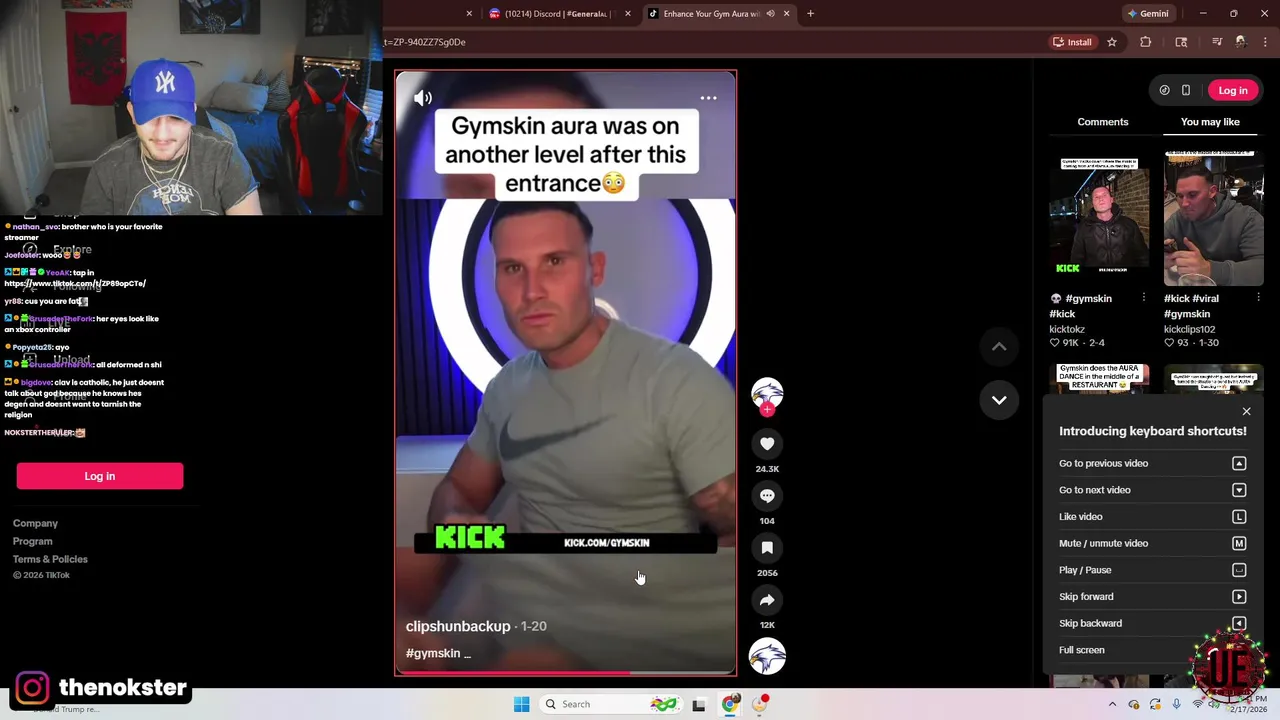Open the Chrome profile avatar
This screenshot has height=720, width=1280.
(1241, 42)
